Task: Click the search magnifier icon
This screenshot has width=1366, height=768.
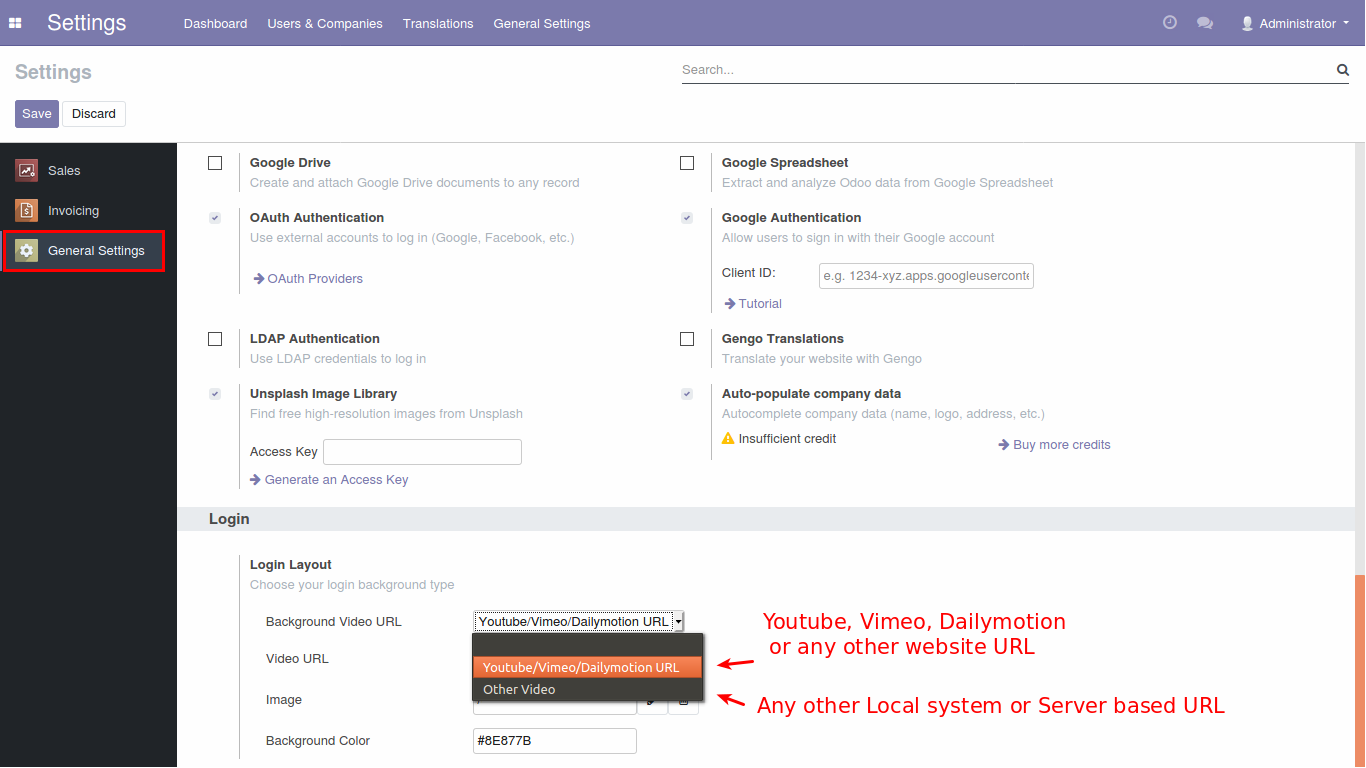Action: (x=1342, y=70)
